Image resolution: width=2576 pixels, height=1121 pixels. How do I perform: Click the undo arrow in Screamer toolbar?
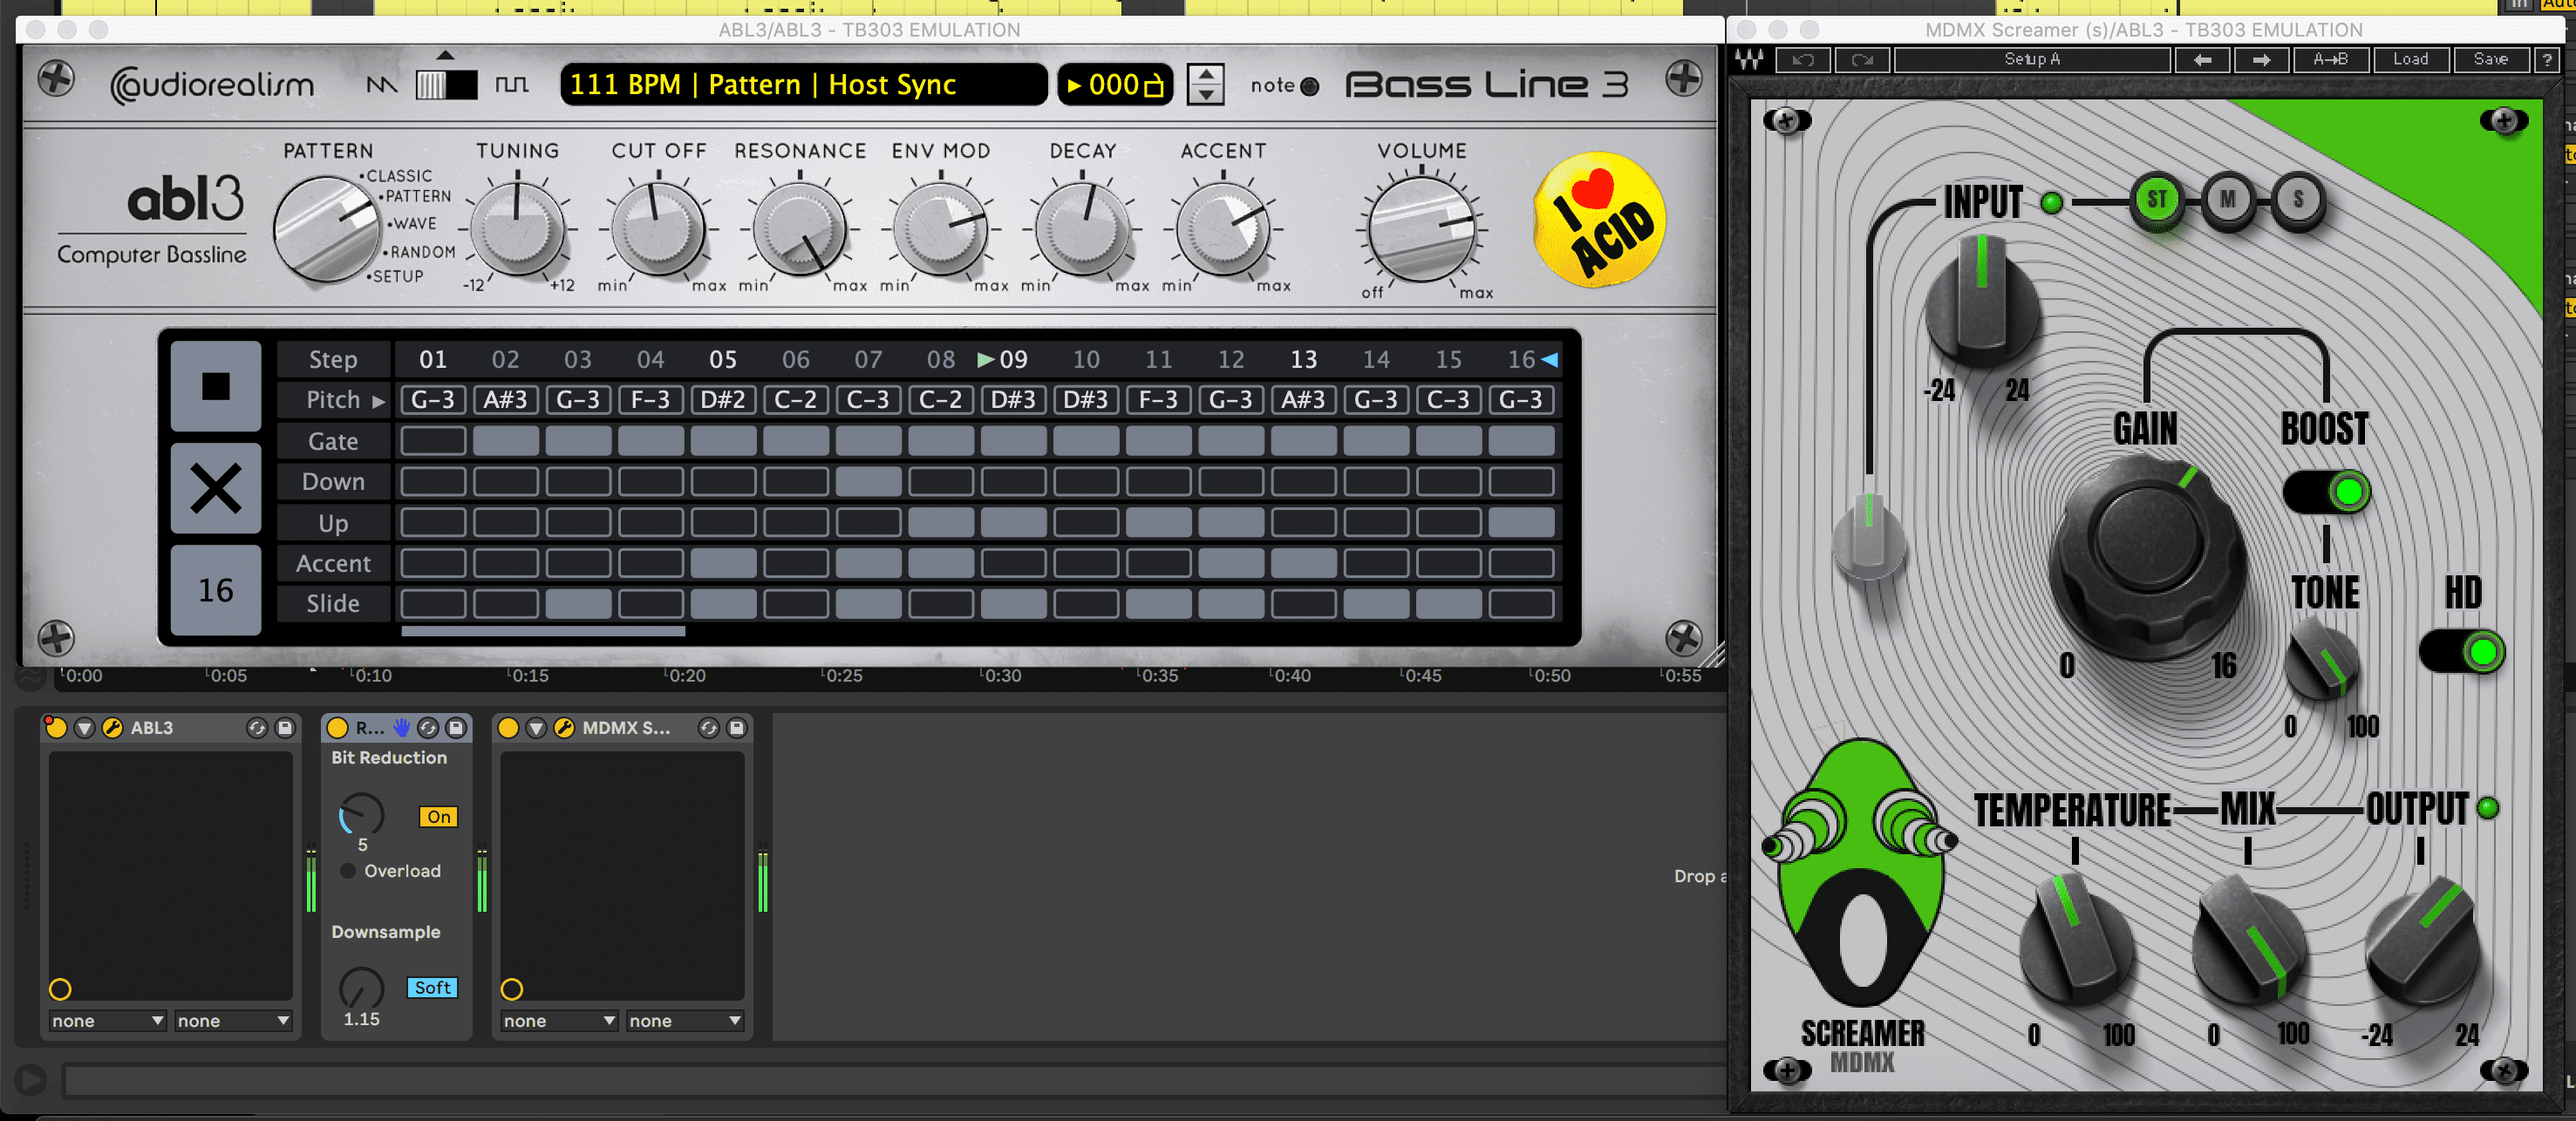click(1803, 60)
